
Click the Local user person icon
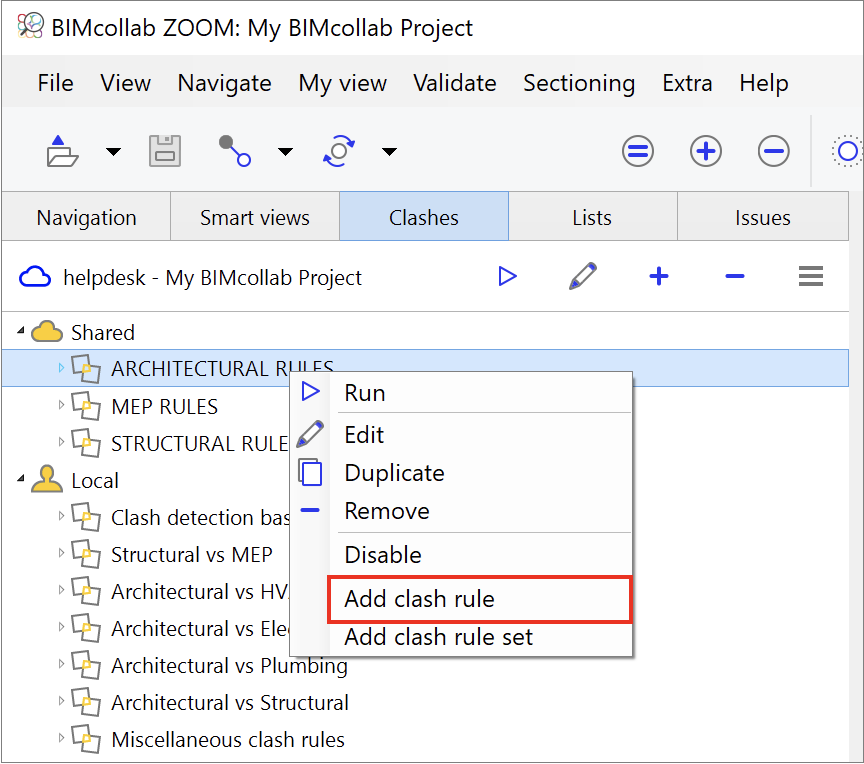pos(47,479)
